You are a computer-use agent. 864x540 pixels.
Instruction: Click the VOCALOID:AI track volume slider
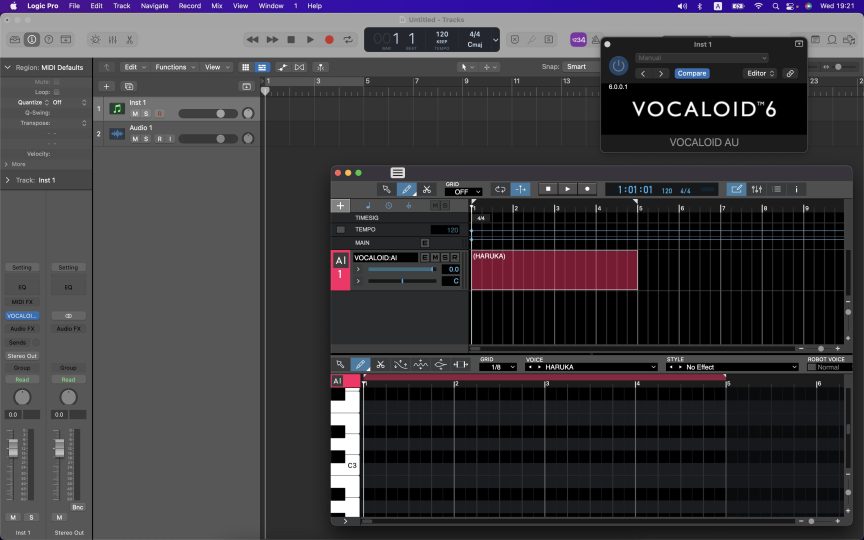tap(402, 269)
